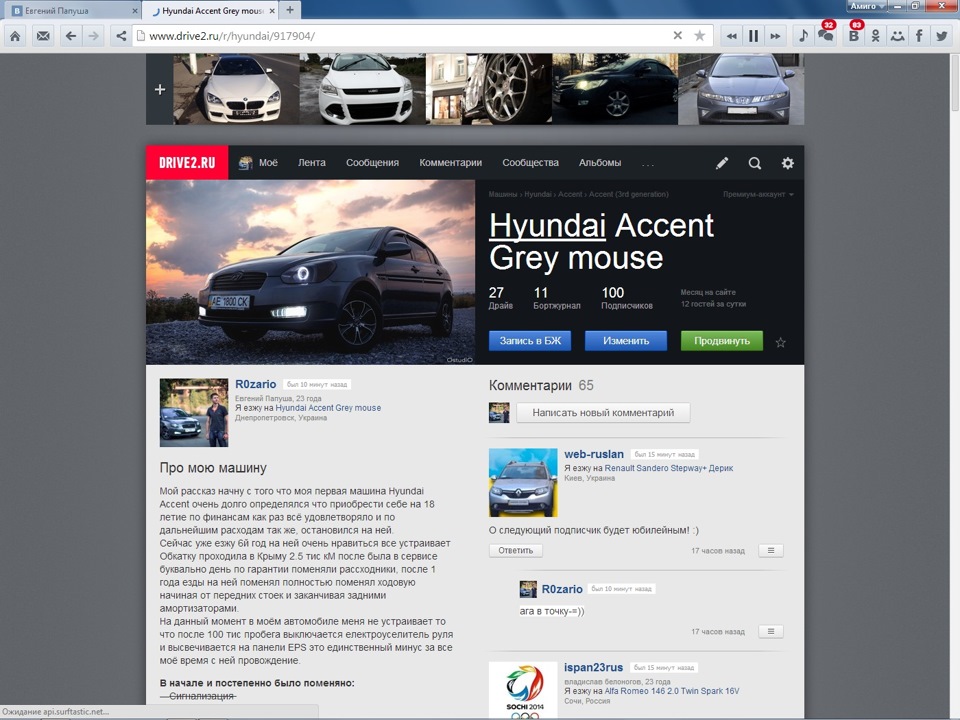Stop page loading with the X icon
The height and width of the screenshot is (720, 960).
677,36
